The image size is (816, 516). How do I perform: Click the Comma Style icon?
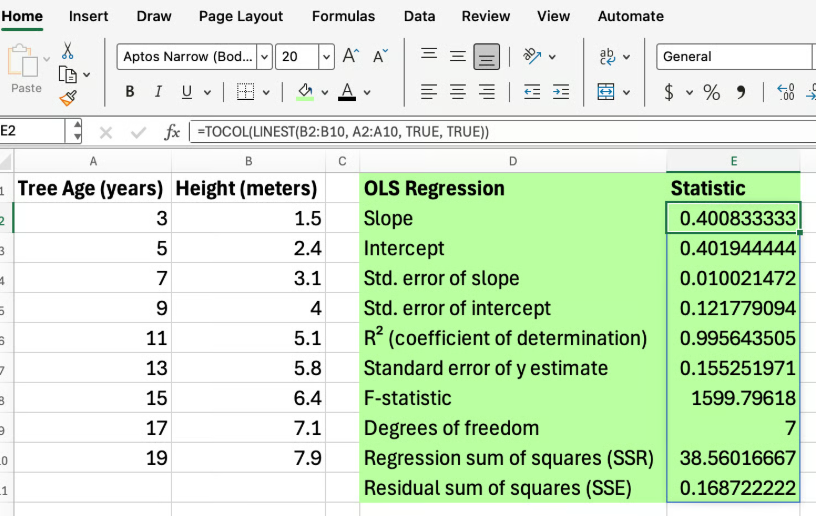coord(741,93)
